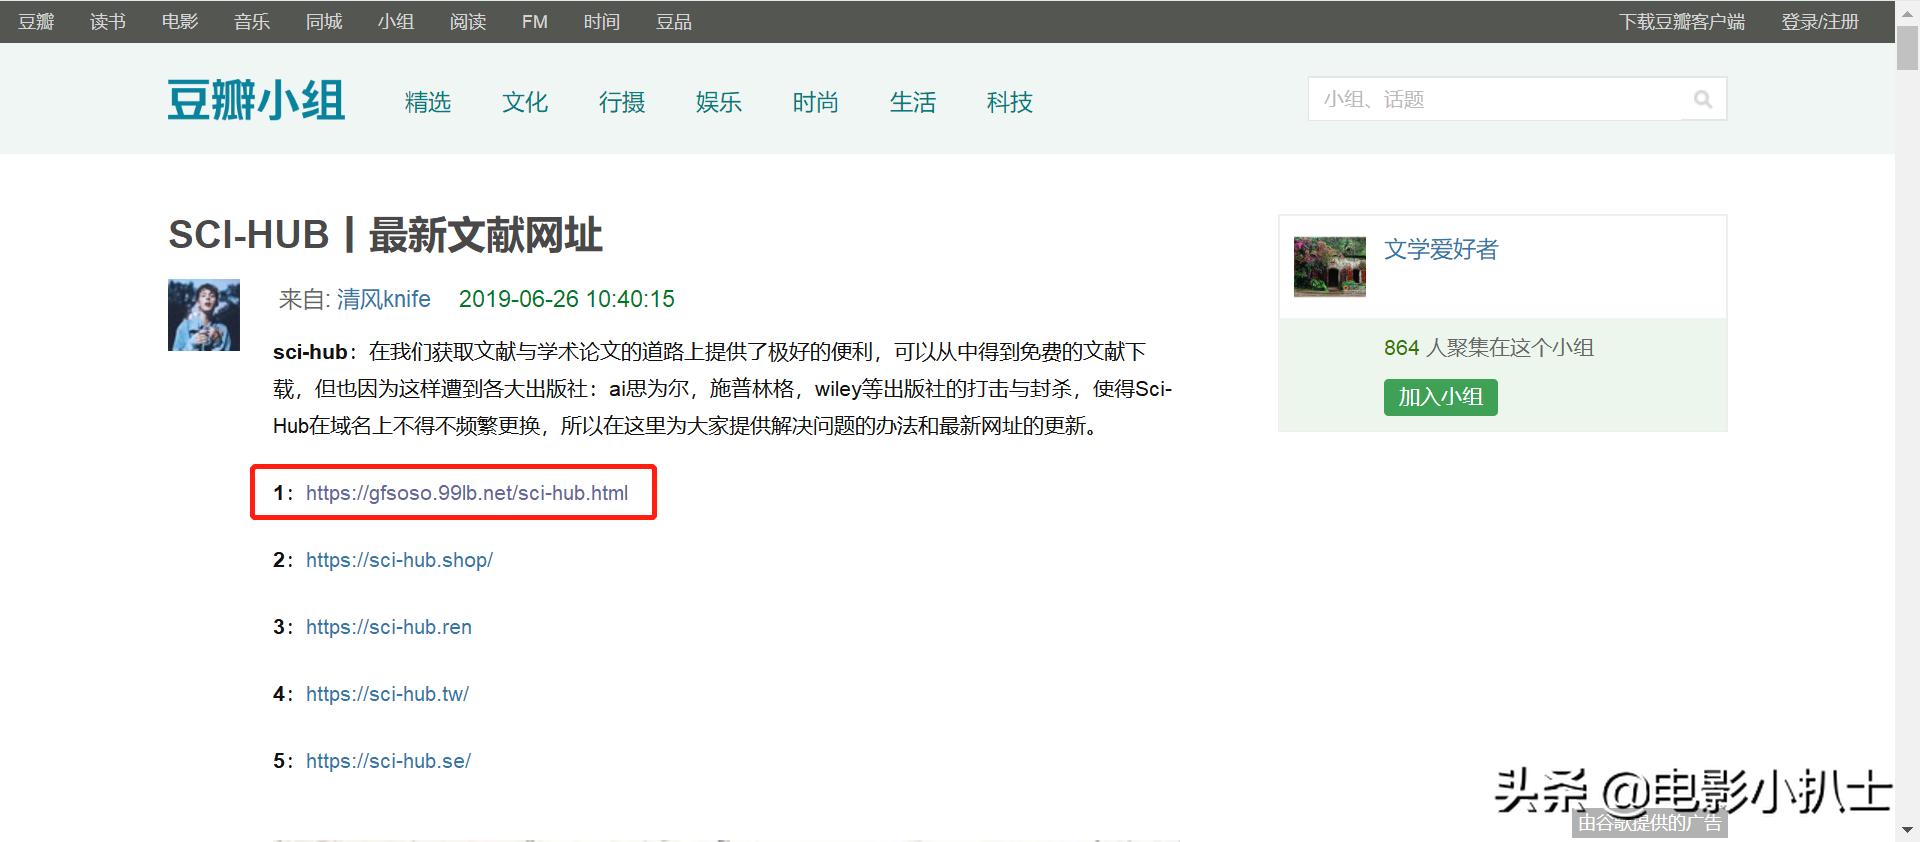Open the https://sci-hub.tw/ link
Image resolution: width=1920 pixels, height=842 pixels.
387,694
